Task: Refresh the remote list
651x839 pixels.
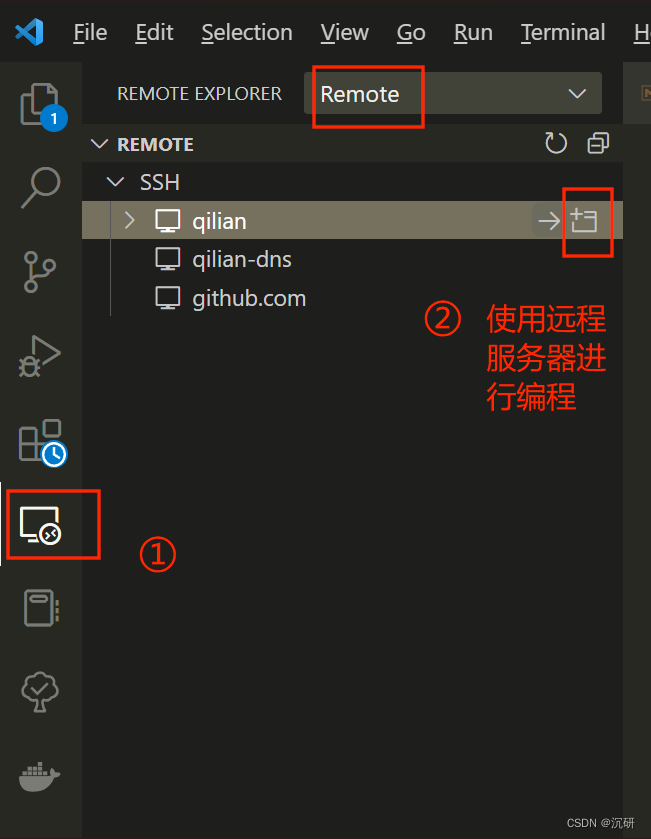Action: [x=556, y=143]
